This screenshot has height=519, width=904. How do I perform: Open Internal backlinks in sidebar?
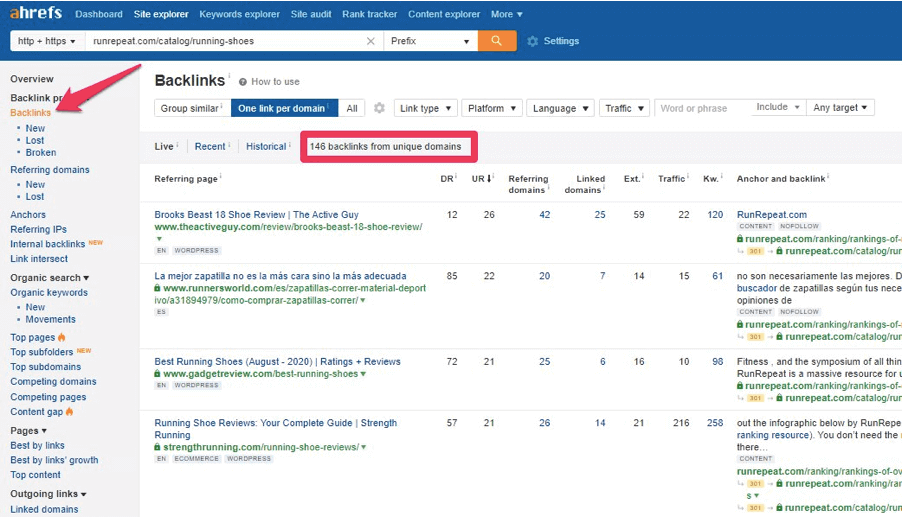tap(47, 245)
